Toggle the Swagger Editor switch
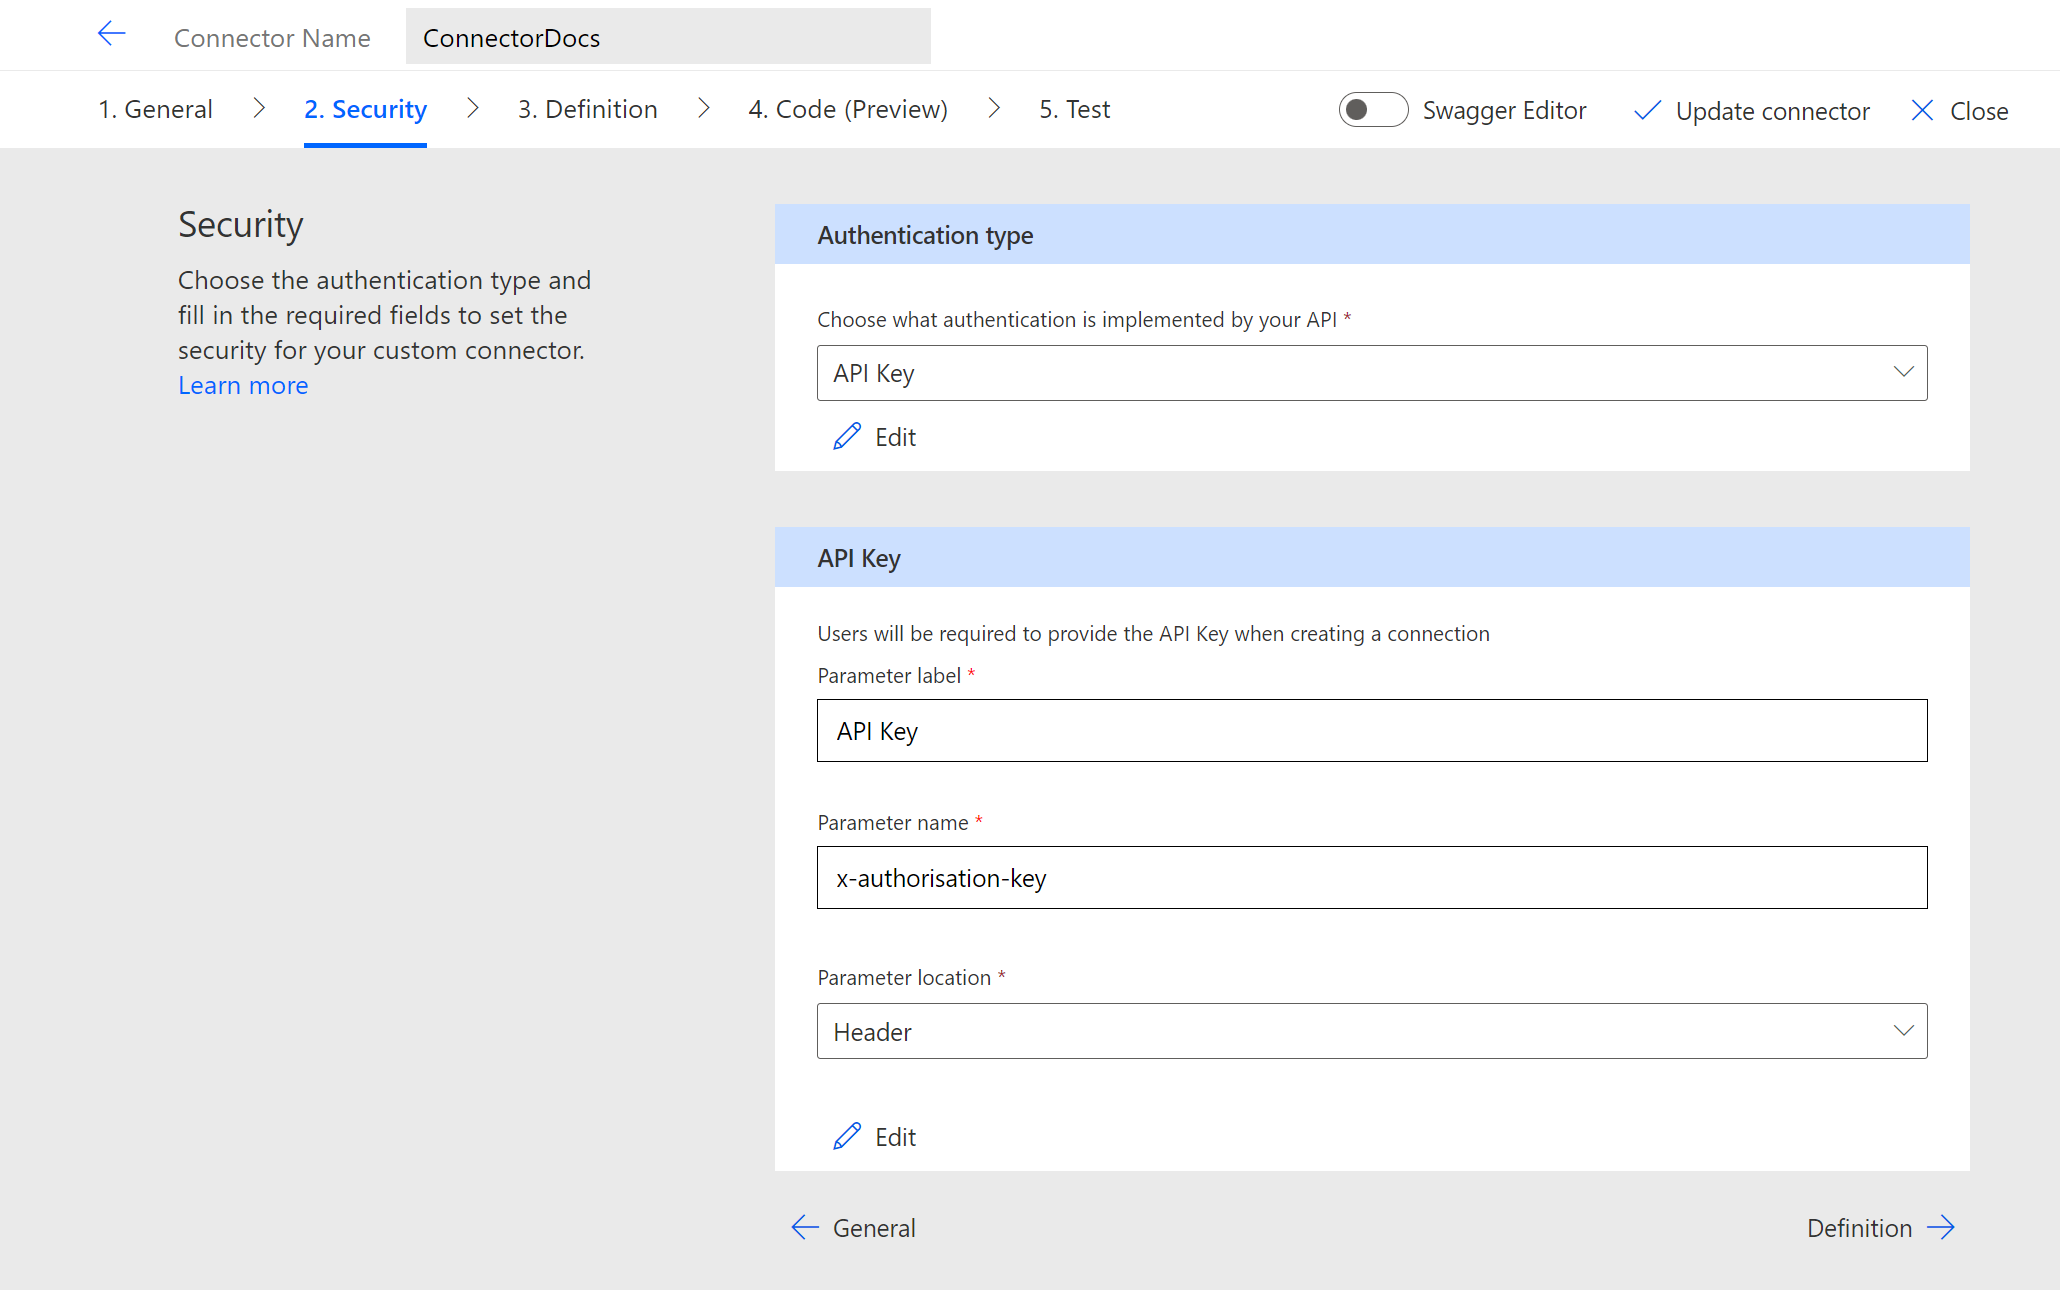Image resolution: width=2060 pixels, height=1290 pixels. coord(1367,108)
